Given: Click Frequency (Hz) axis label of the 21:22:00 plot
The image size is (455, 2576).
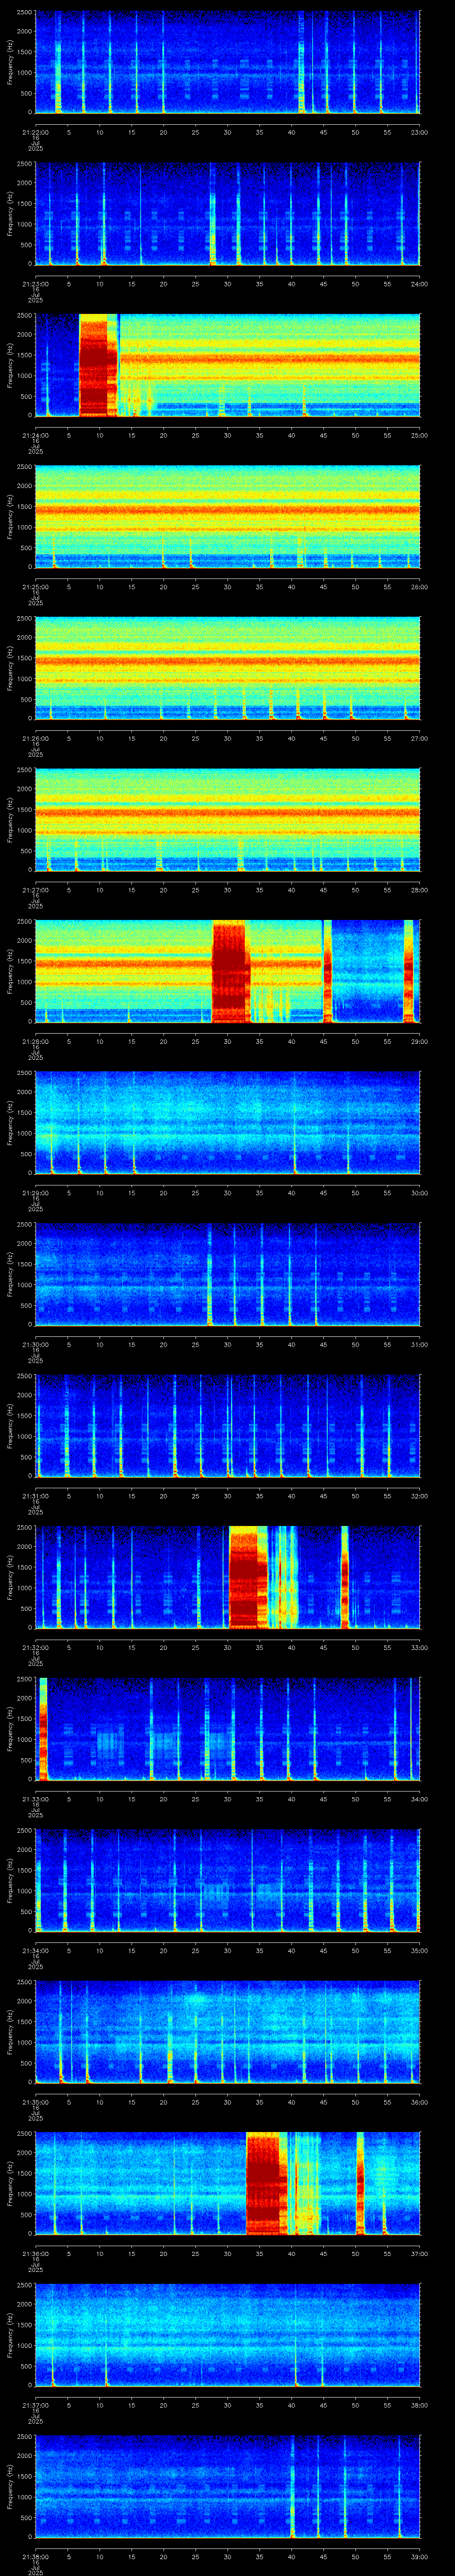Looking at the screenshot, I should (x=10, y=62).
